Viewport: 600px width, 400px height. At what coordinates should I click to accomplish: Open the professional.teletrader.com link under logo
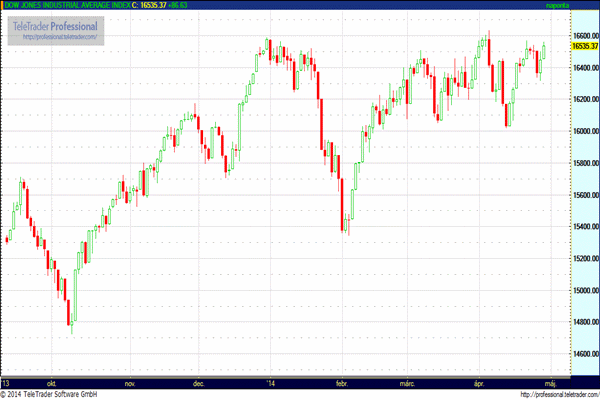[60, 37]
